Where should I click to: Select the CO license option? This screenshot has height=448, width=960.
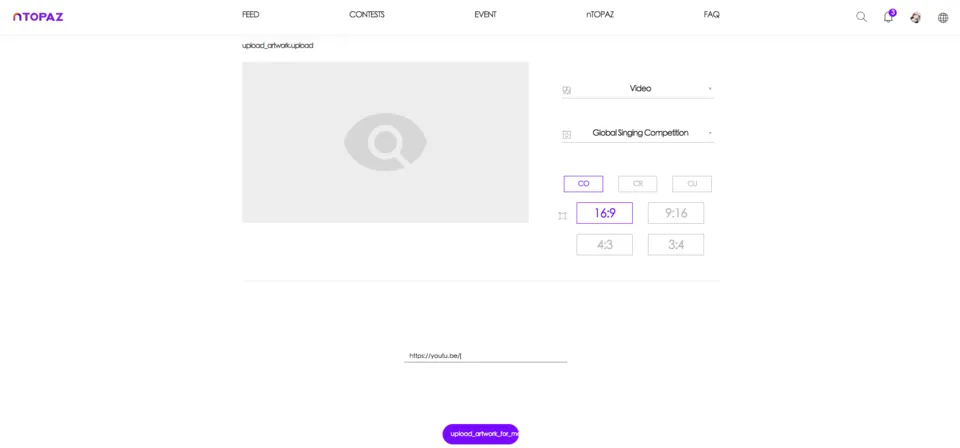(583, 184)
